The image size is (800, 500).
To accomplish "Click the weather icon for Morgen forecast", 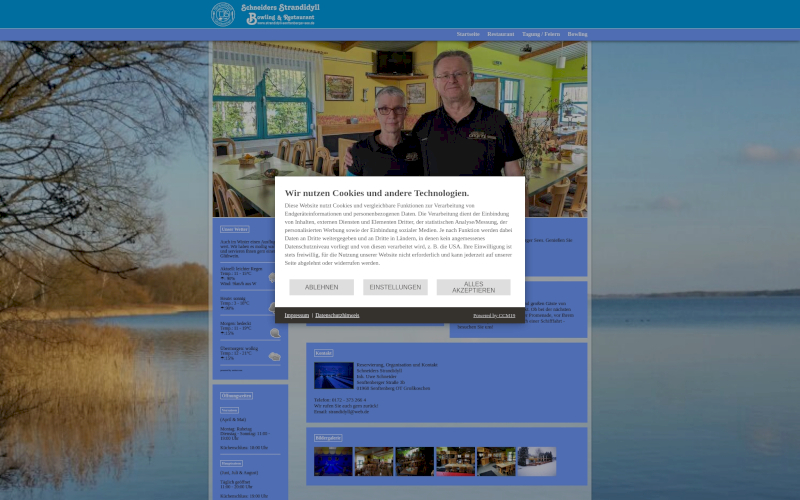I will tap(274, 333).
